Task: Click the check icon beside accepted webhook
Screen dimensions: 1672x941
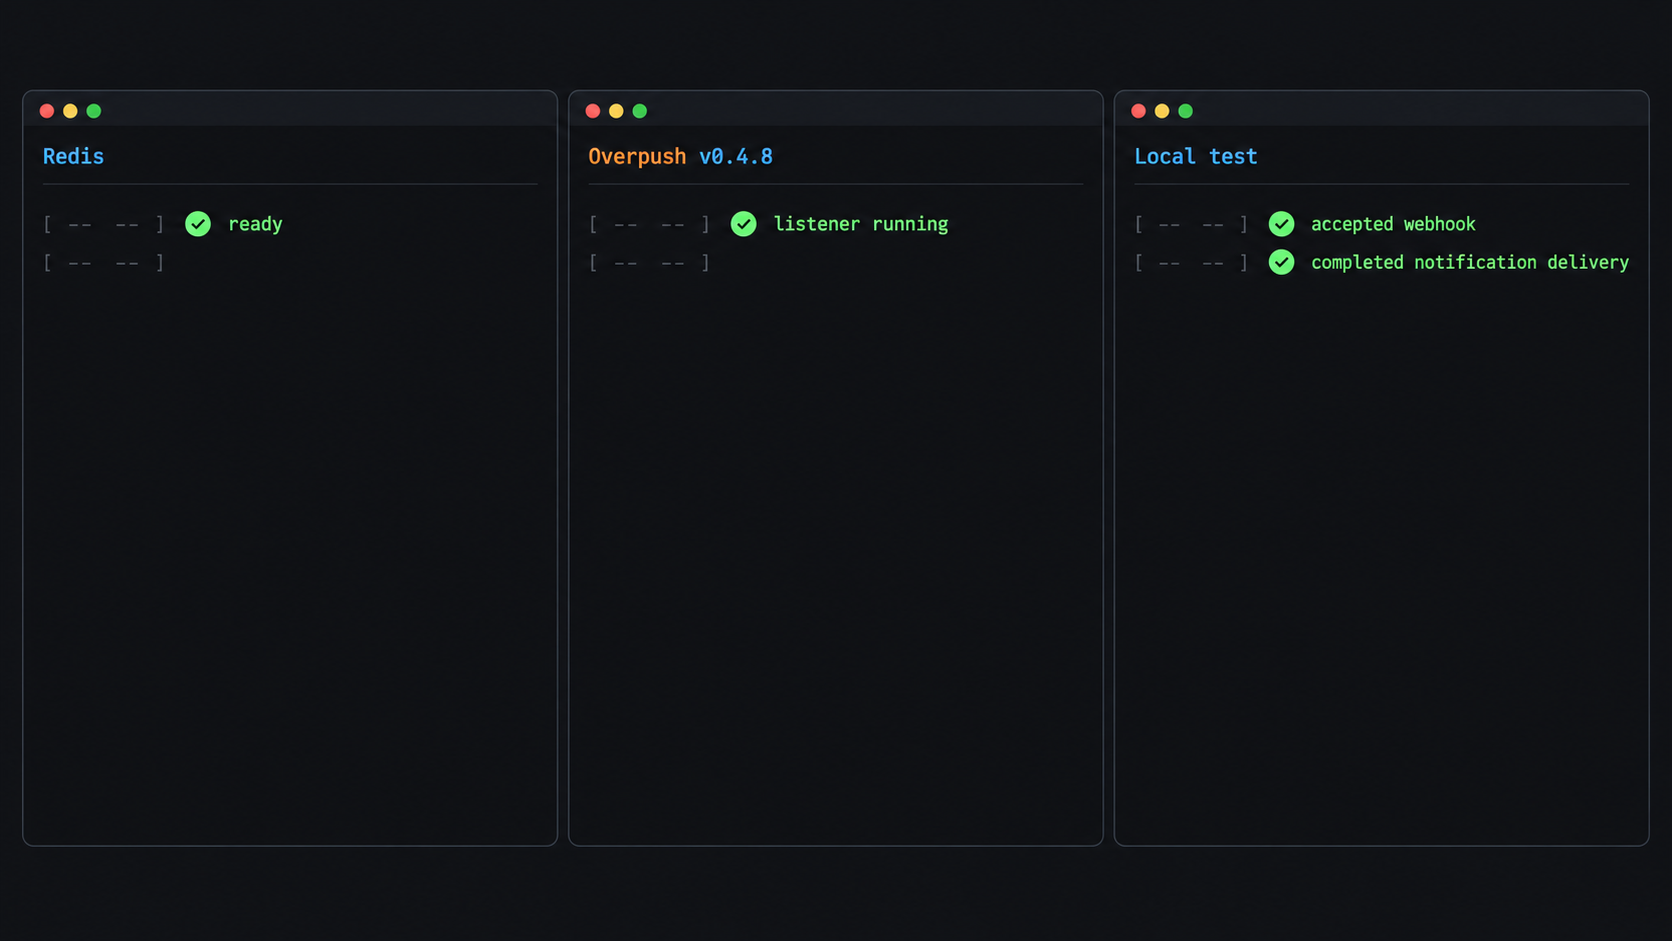Action: (1281, 224)
